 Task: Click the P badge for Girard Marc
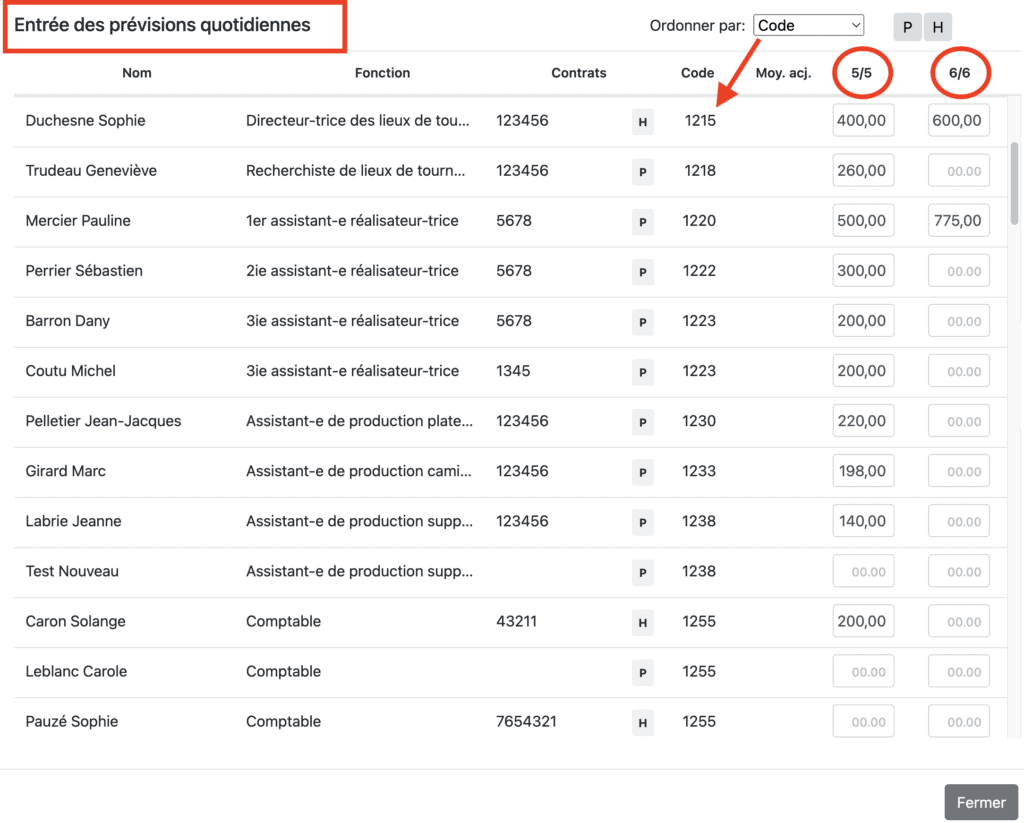tap(642, 472)
